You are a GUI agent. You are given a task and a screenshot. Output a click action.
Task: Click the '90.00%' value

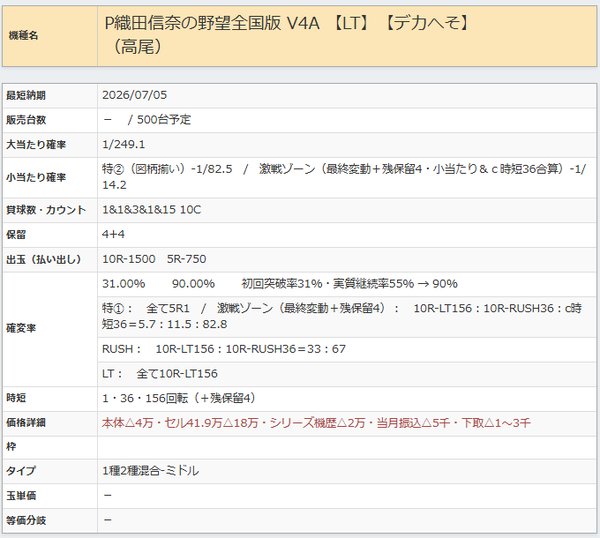(193, 284)
